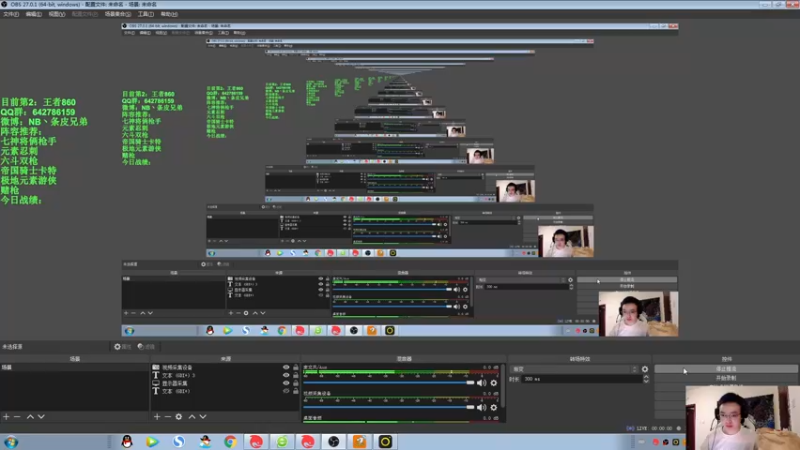This screenshot has height=450, width=800.
Task: Toggle visibility eye of 视频采集设备 source
Action: pos(286,367)
